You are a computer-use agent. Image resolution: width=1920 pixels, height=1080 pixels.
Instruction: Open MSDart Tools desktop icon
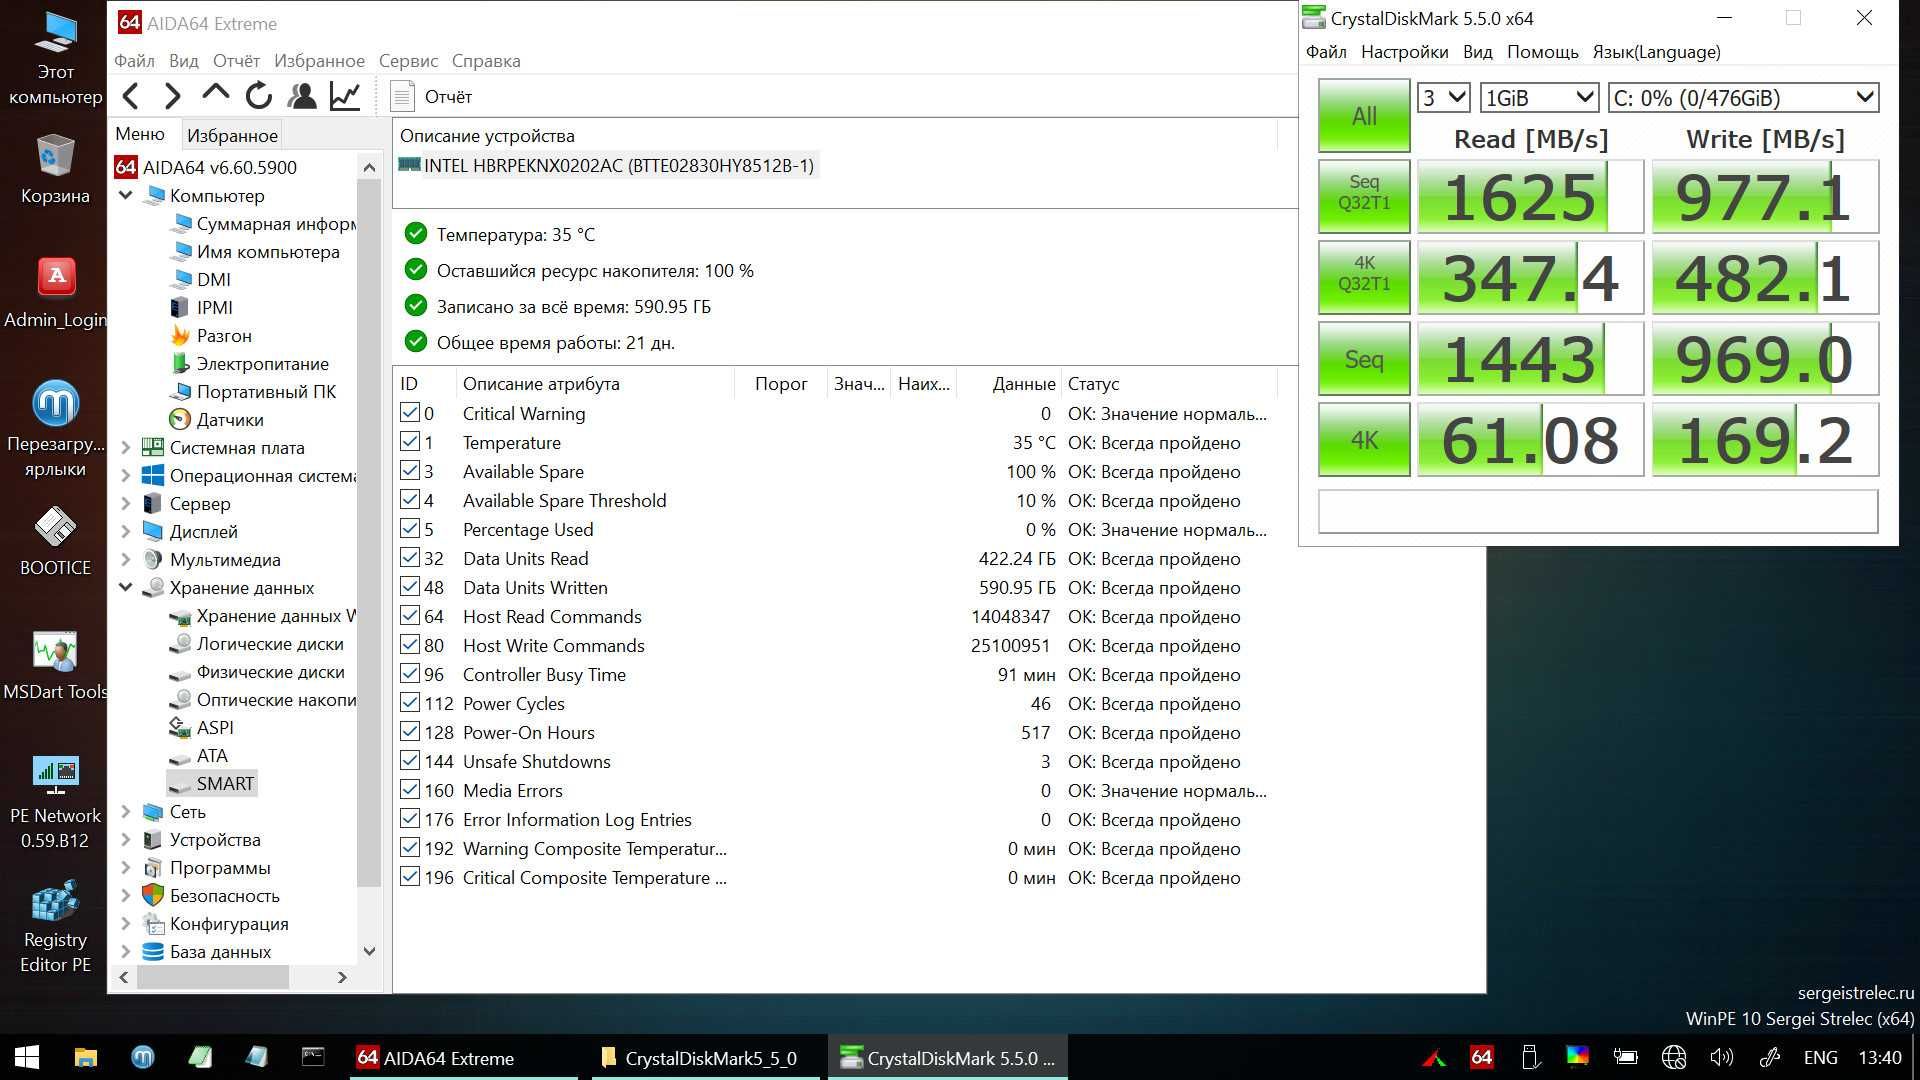click(x=55, y=666)
